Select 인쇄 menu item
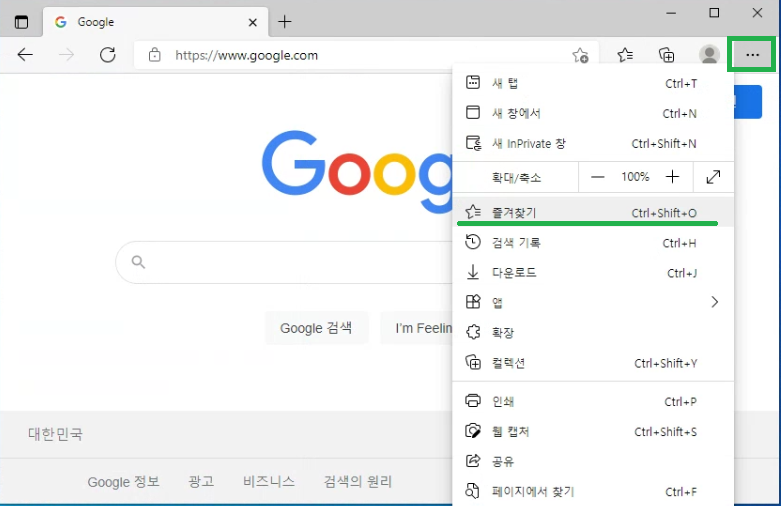This screenshot has width=781, height=506. tap(593, 401)
